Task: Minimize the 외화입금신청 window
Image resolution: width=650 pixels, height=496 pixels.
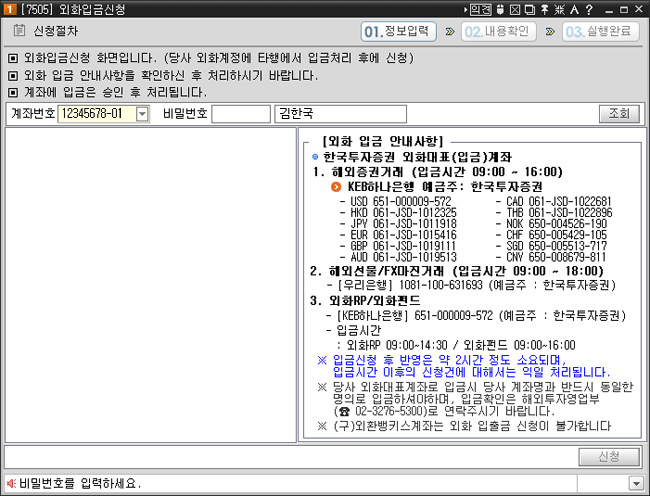Action: [609, 10]
